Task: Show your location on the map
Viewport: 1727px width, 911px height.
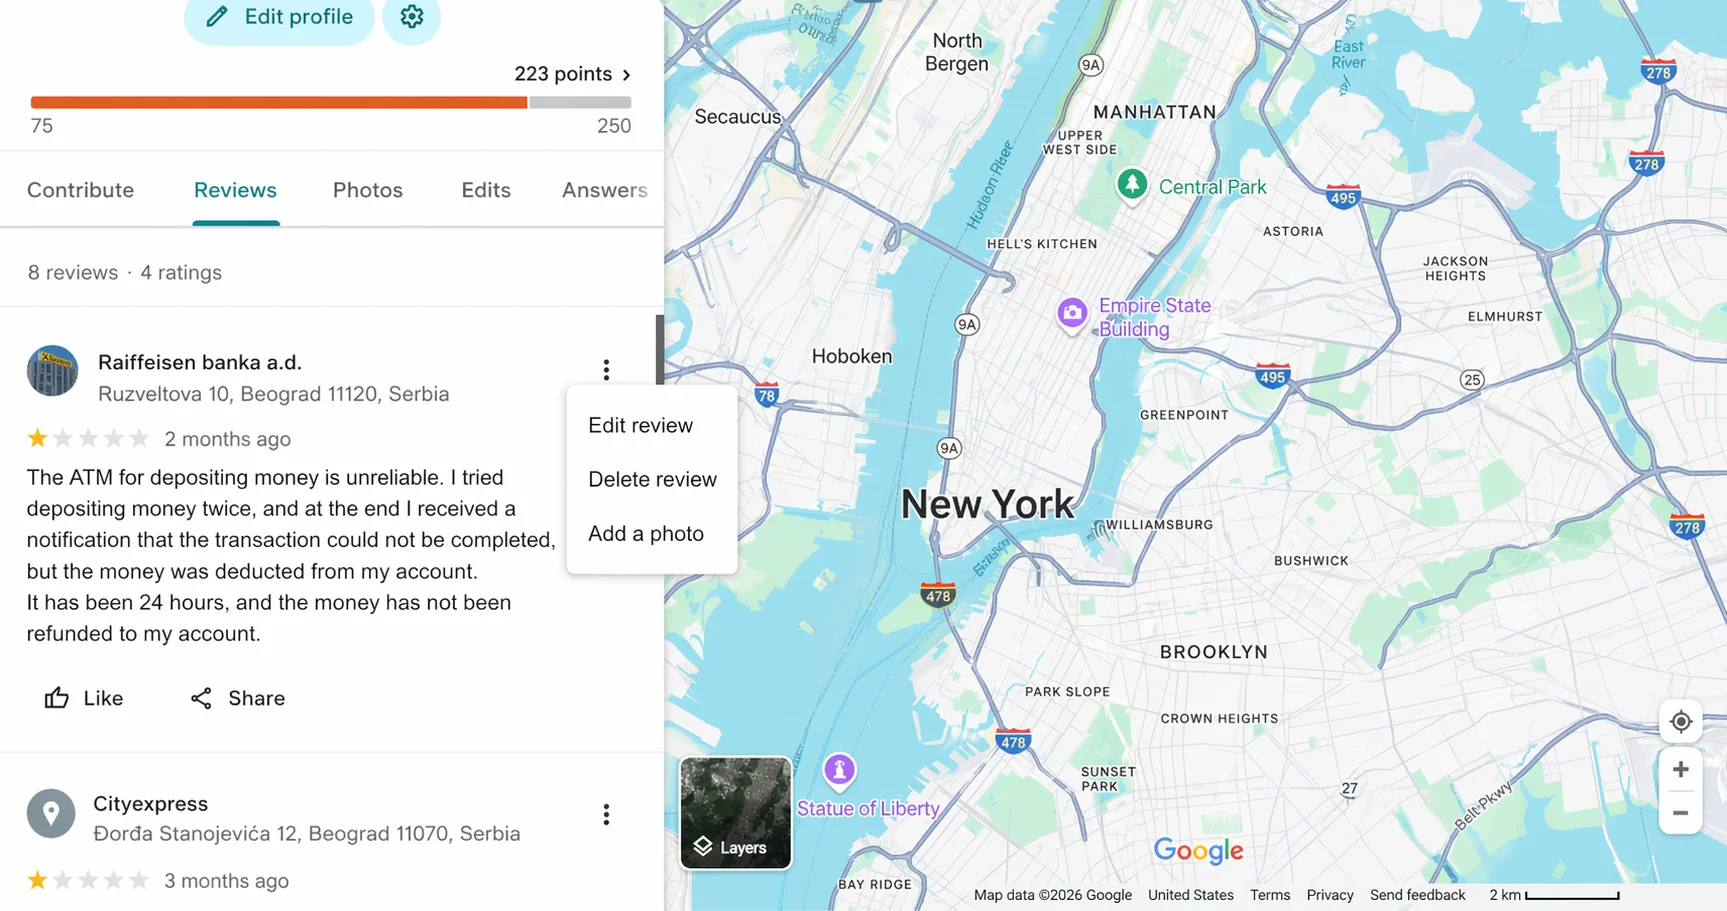Action: (1681, 721)
